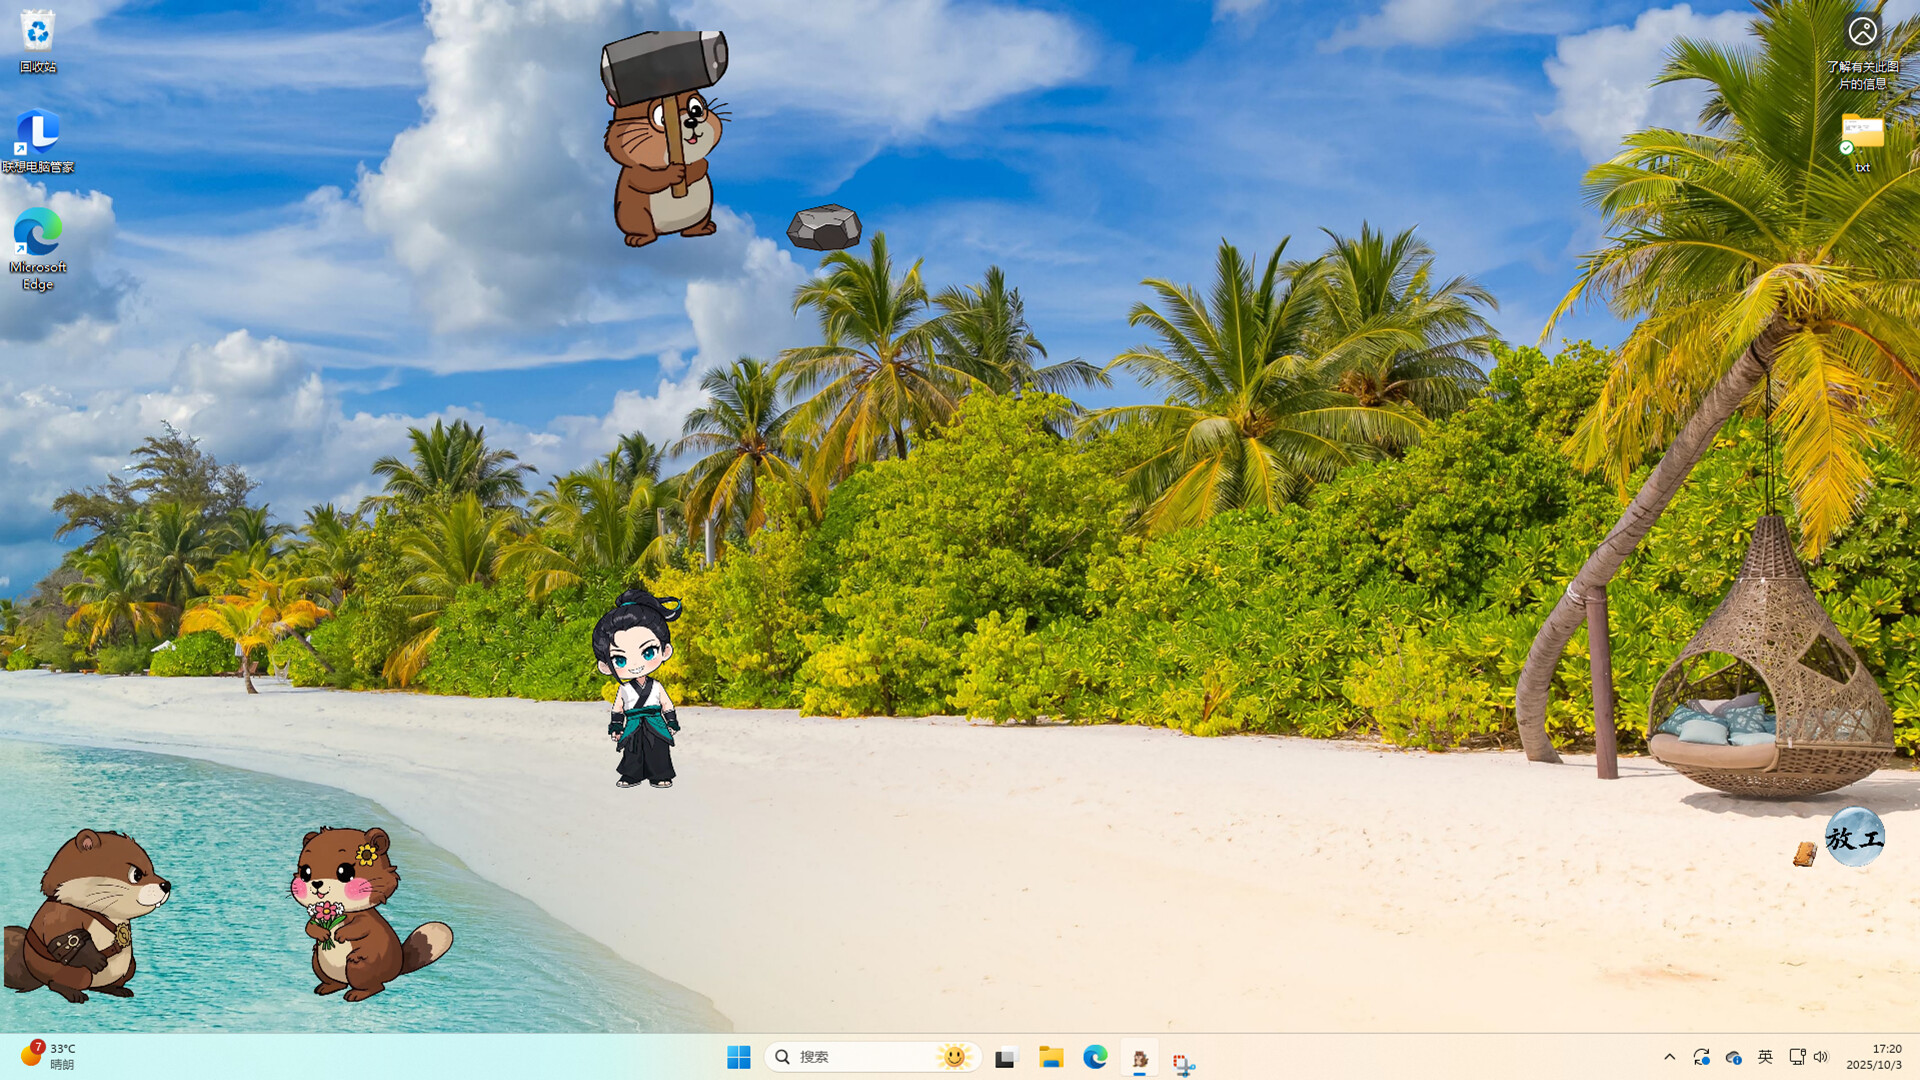Viewport: 1920px width, 1080px height.
Task: Open Task View in the taskbar
Action: tap(1004, 1056)
